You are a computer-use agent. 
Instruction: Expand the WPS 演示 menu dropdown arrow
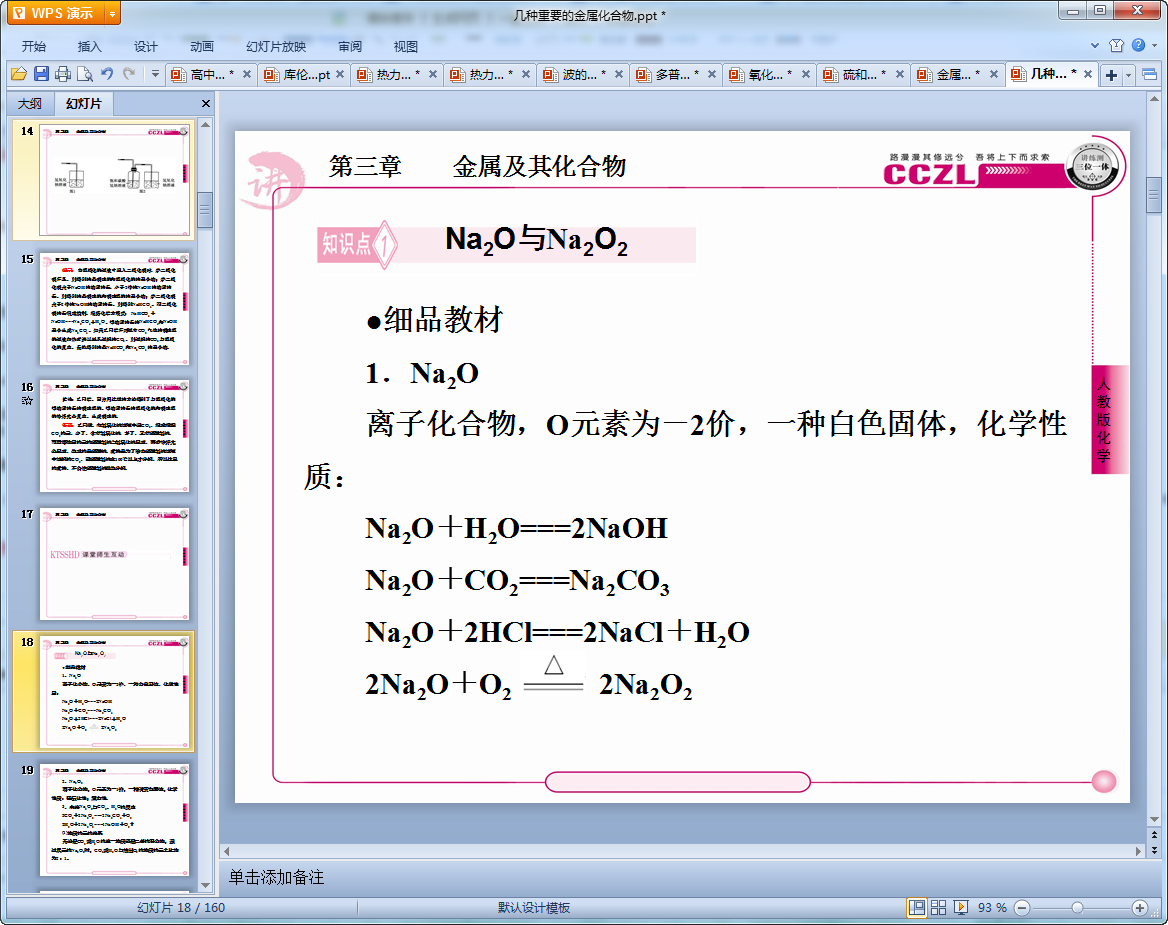click(112, 13)
